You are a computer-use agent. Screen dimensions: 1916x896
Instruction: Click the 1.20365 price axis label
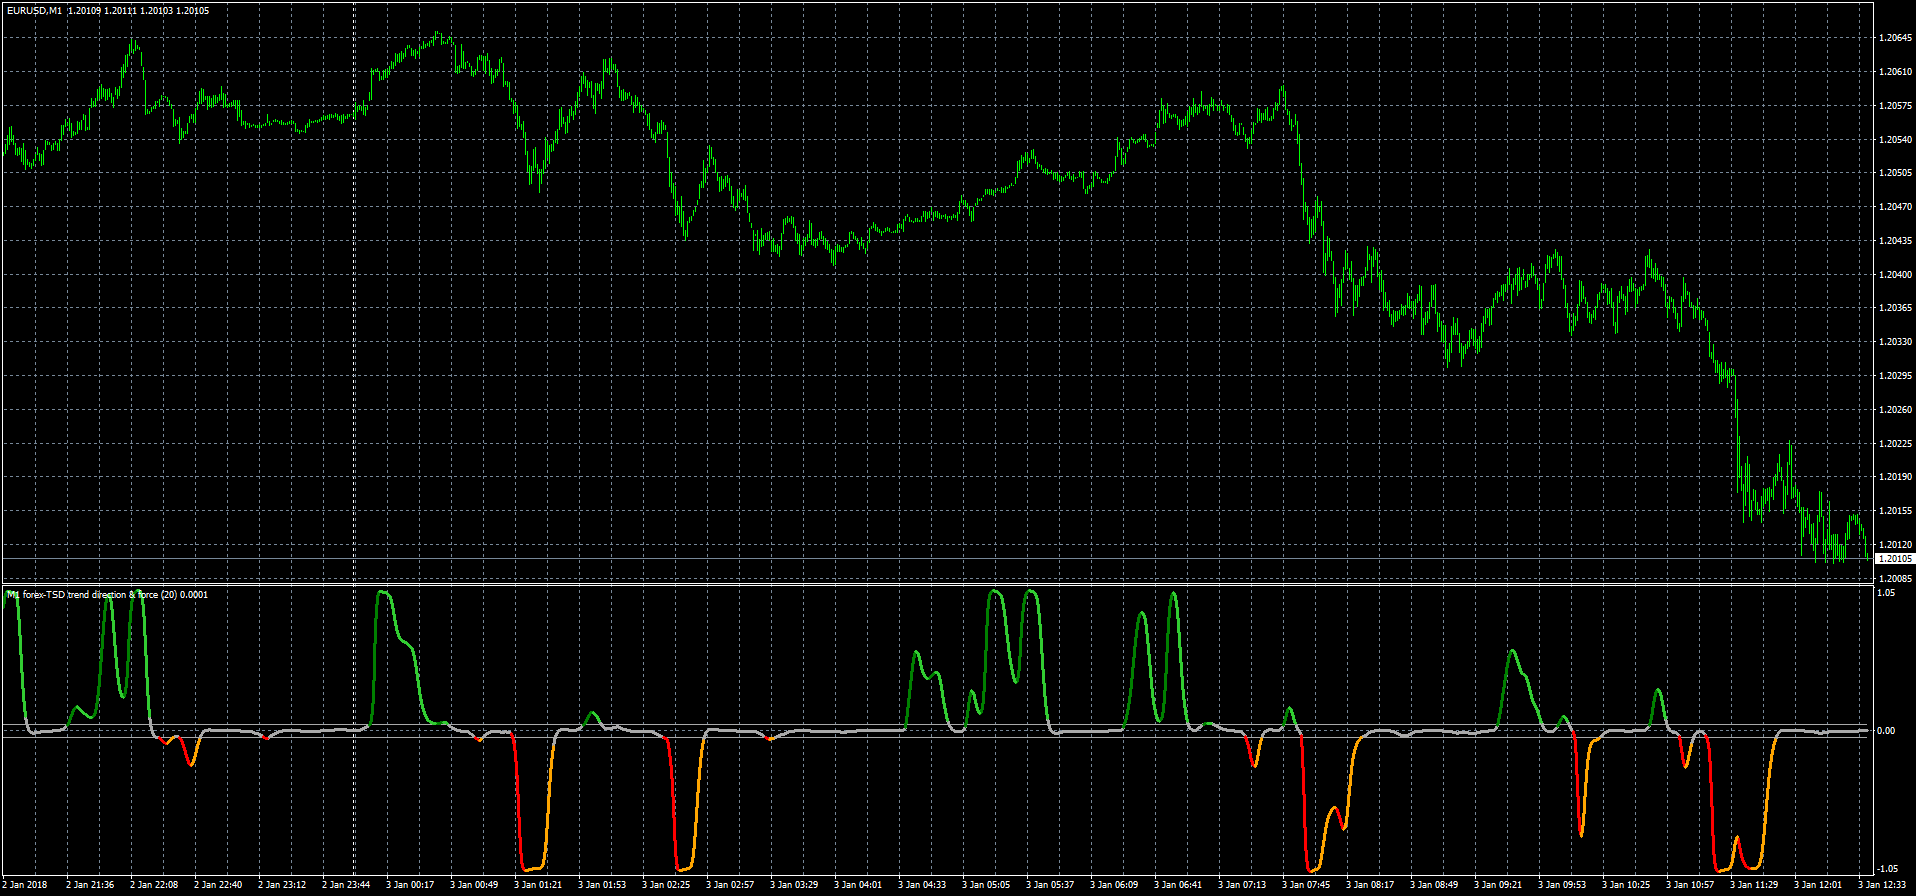coord(1895,308)
